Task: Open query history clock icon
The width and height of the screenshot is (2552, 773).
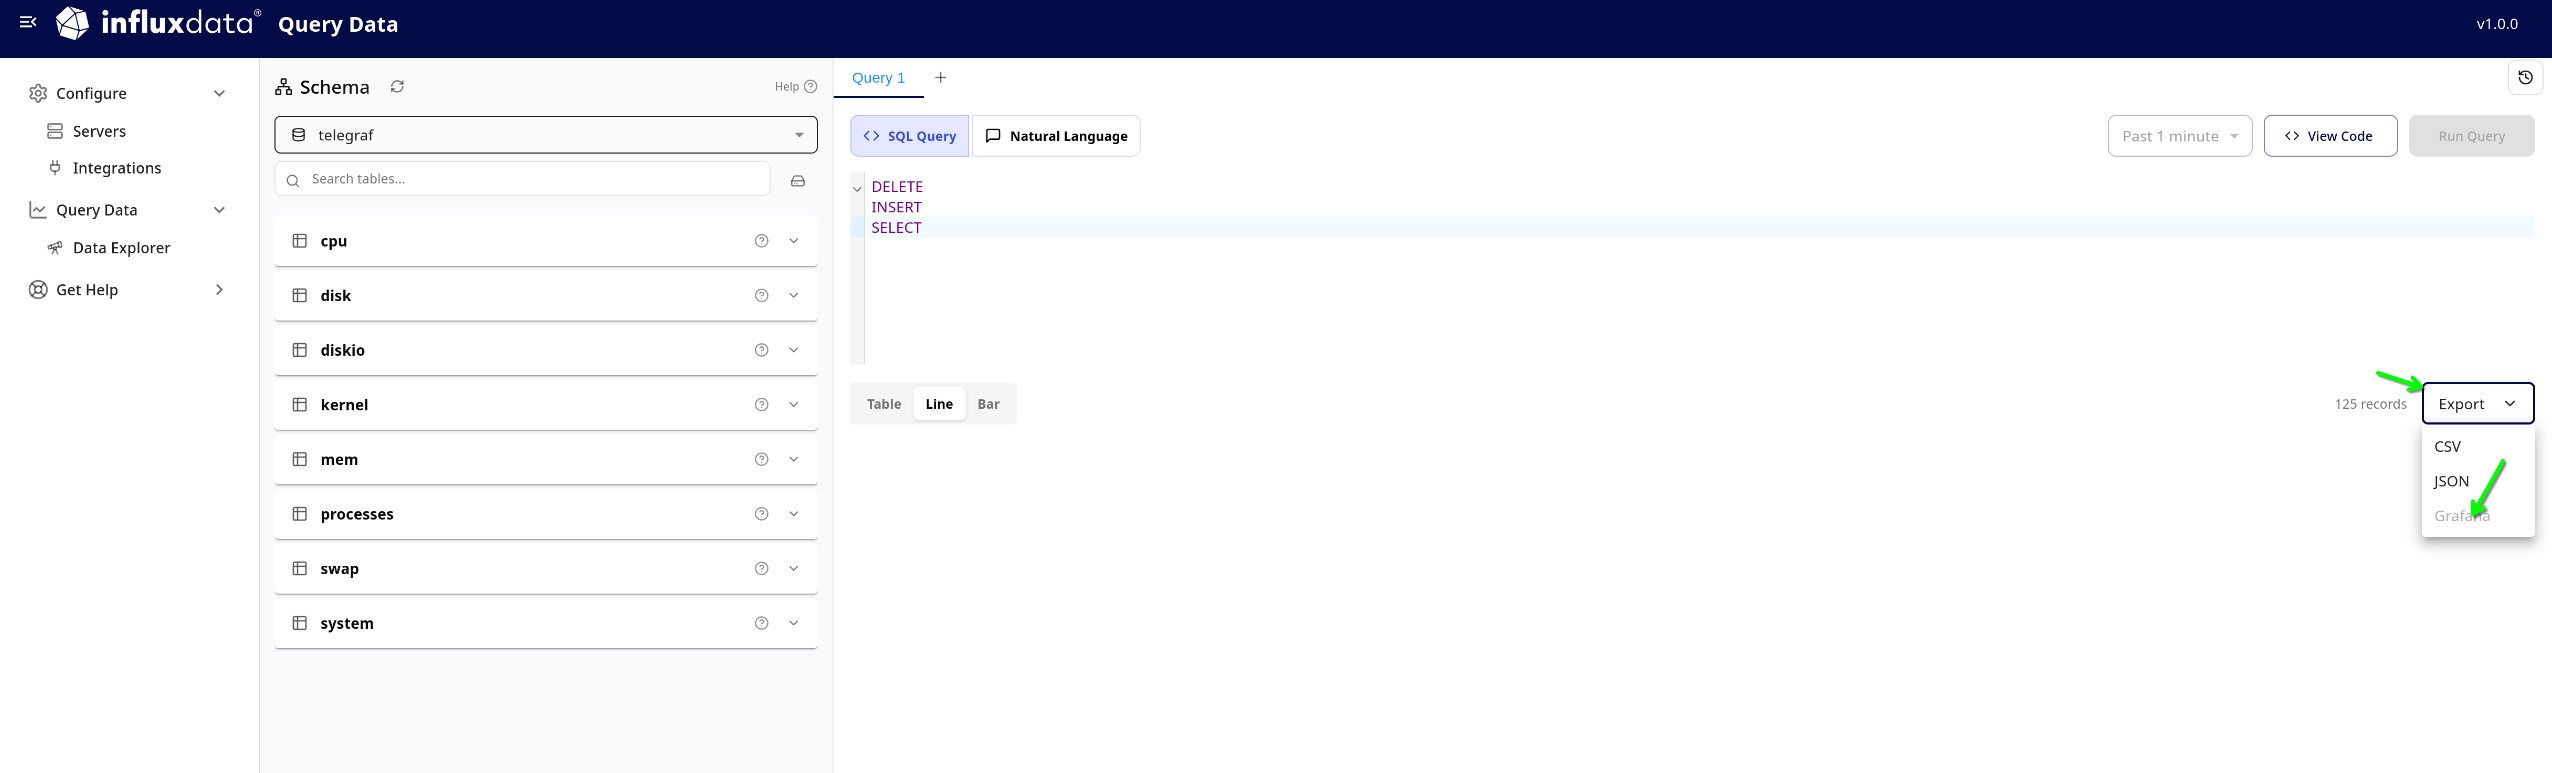Action: (2525, 78)
